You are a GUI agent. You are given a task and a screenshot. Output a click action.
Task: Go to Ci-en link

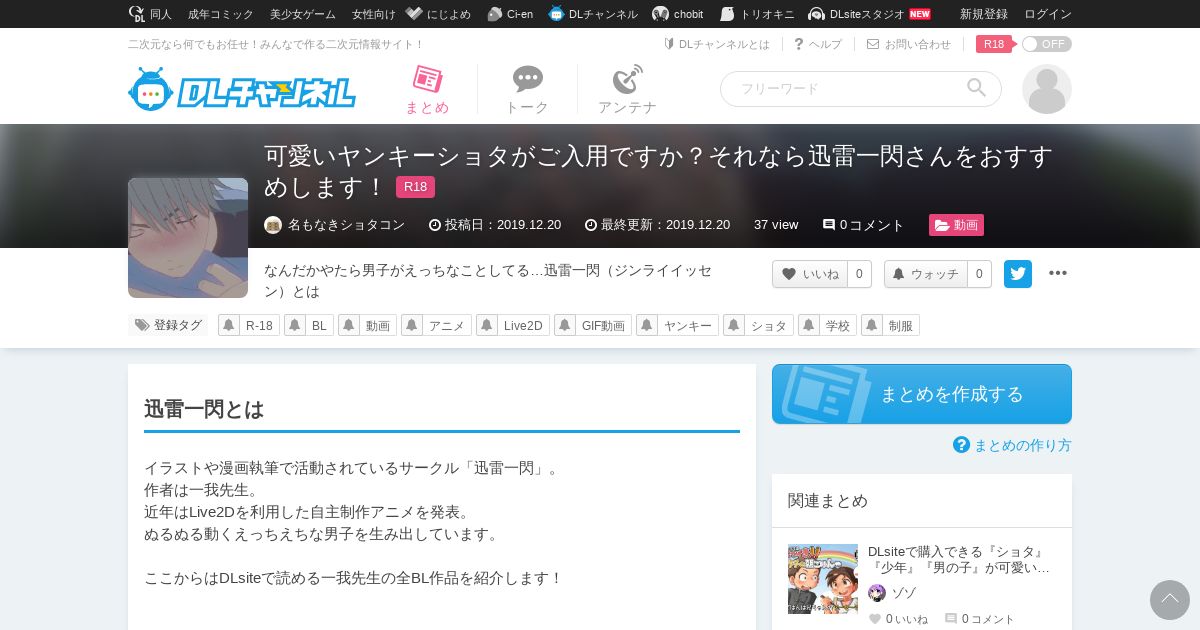click(x=510, y=14)
